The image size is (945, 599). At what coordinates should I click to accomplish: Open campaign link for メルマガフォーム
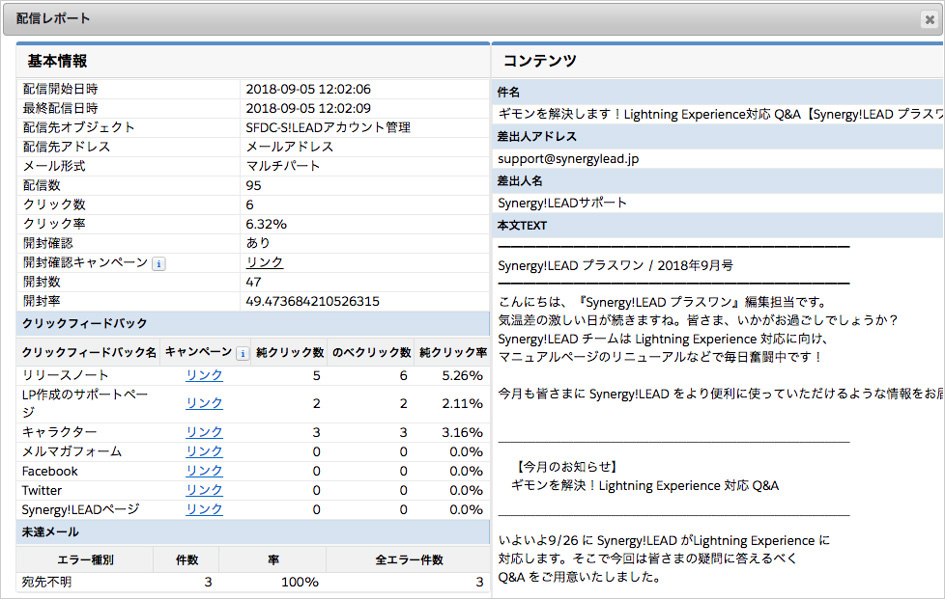204,451
